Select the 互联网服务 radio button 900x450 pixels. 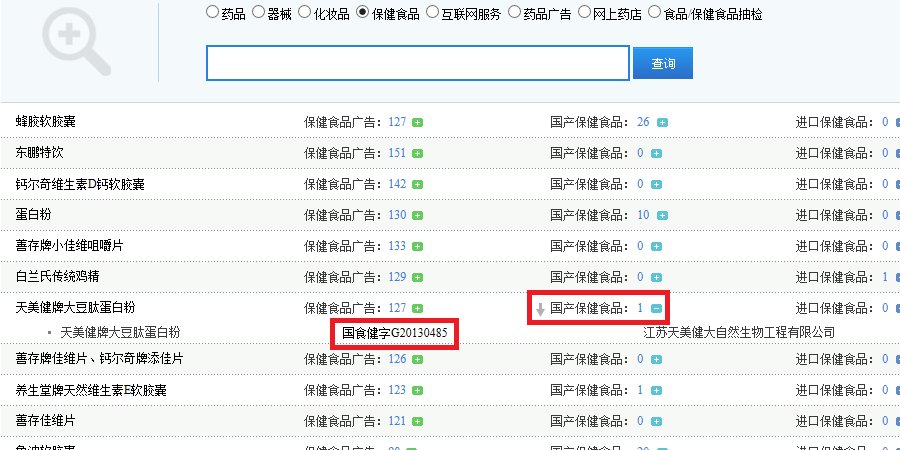point(432,13)
